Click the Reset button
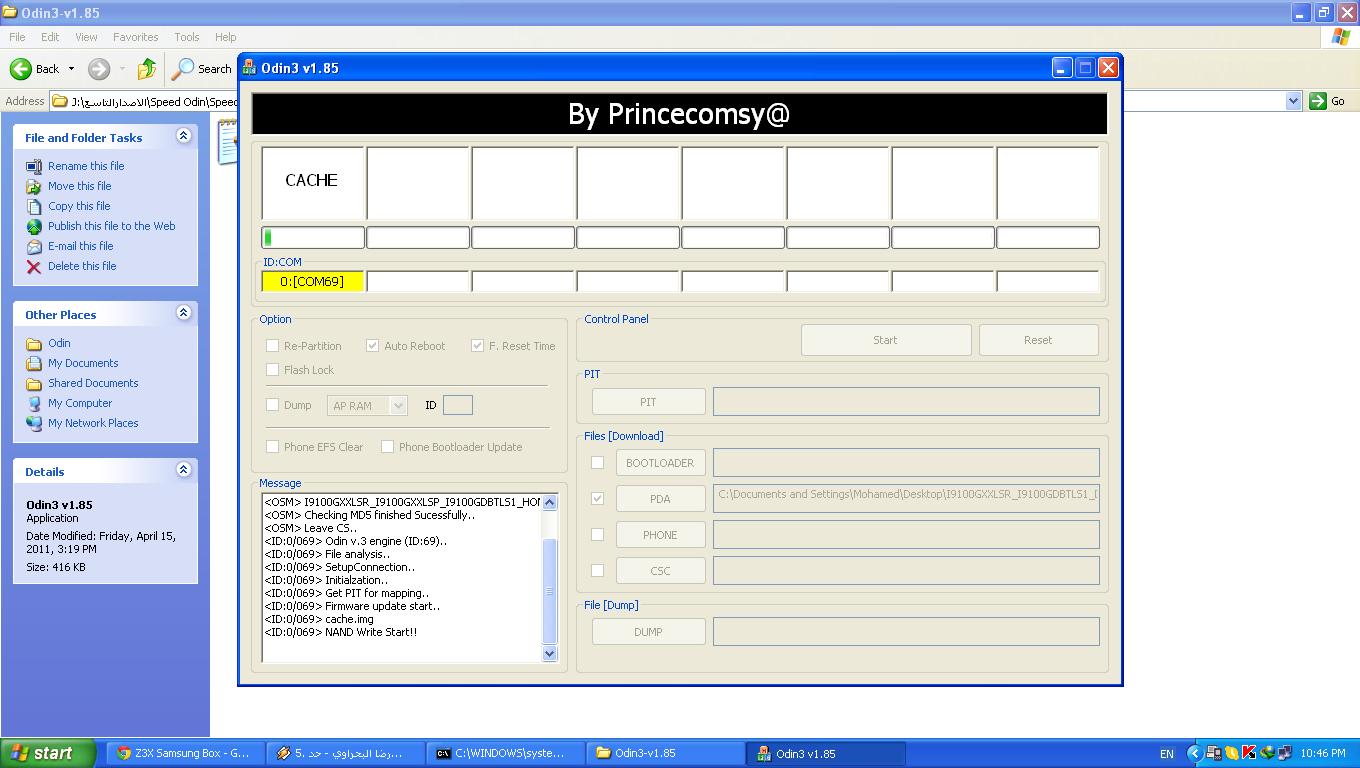The image size is (1360, 768). tap(1038, 340)
